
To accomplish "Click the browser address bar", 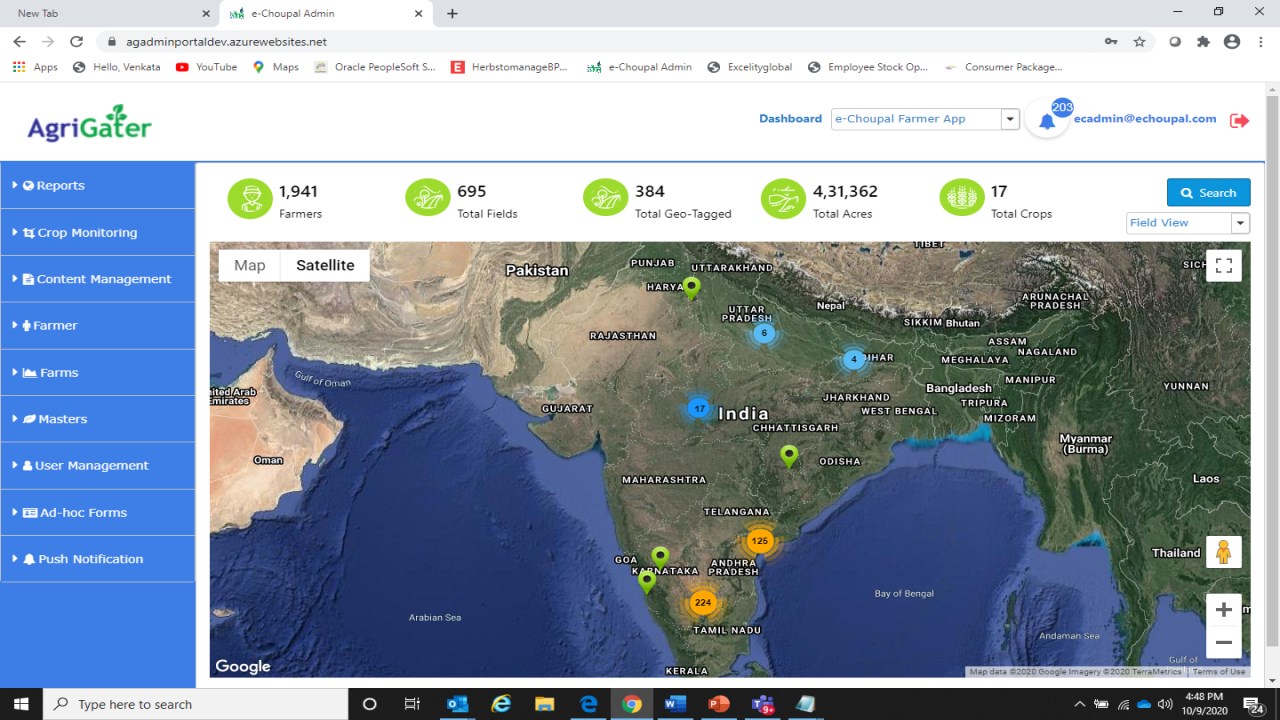I will pyautogui.click(x=600, y=42).
